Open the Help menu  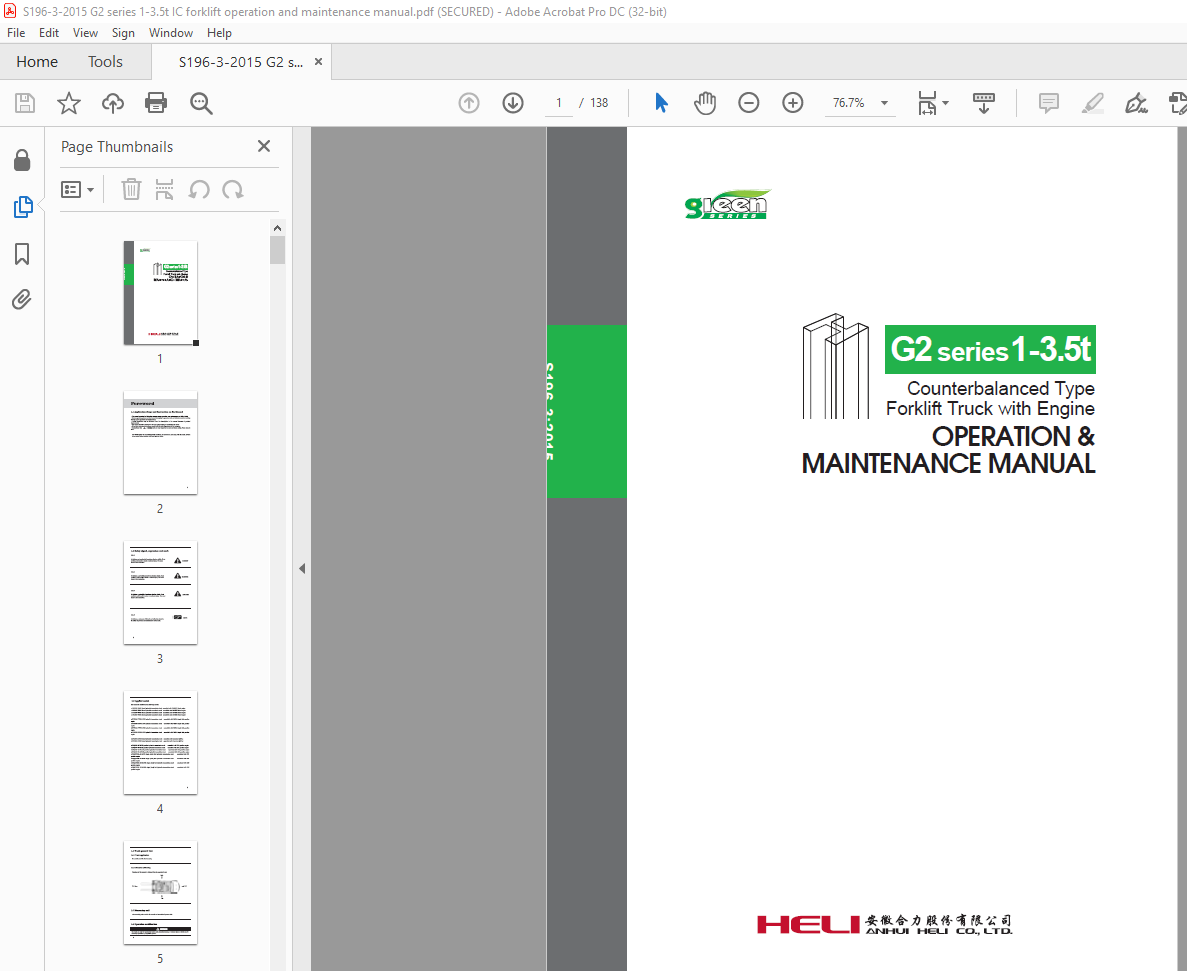tap(220, 33)
